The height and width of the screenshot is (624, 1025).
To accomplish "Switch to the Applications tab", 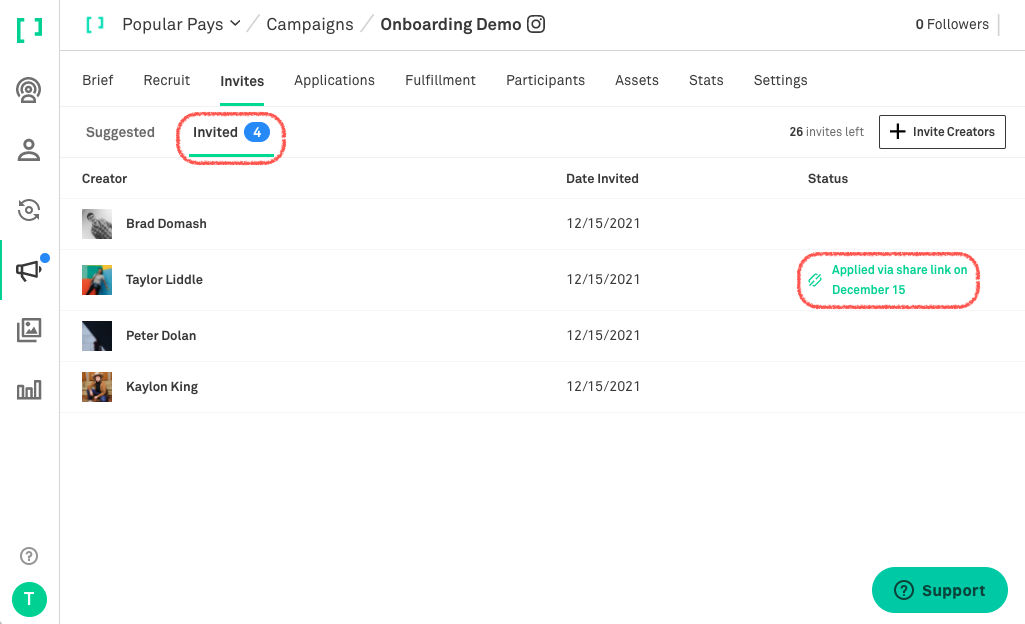I will 334,80.
